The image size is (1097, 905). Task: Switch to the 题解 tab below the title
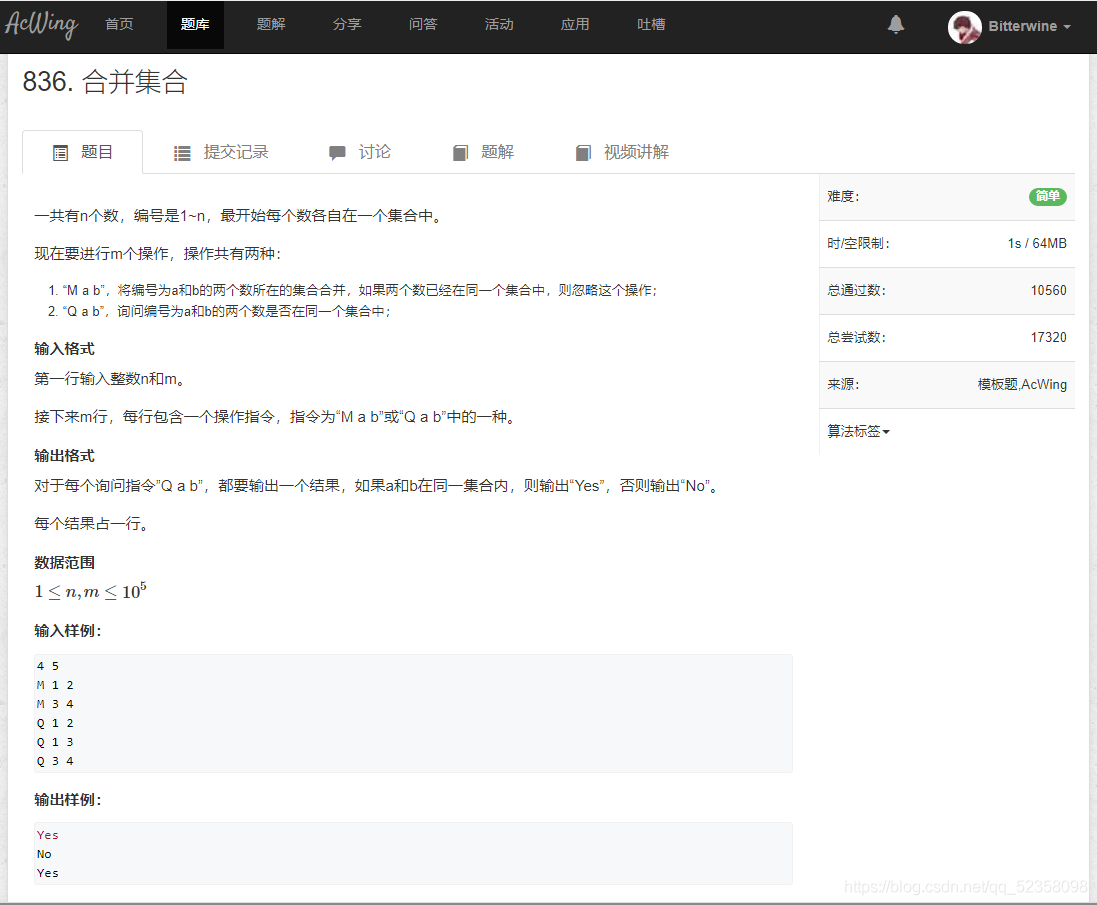pyautogui.click(x=483, y=152)
